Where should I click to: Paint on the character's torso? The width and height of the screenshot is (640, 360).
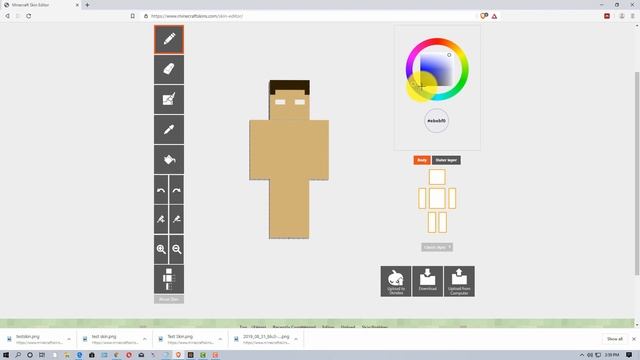click(x=289, y=149)
